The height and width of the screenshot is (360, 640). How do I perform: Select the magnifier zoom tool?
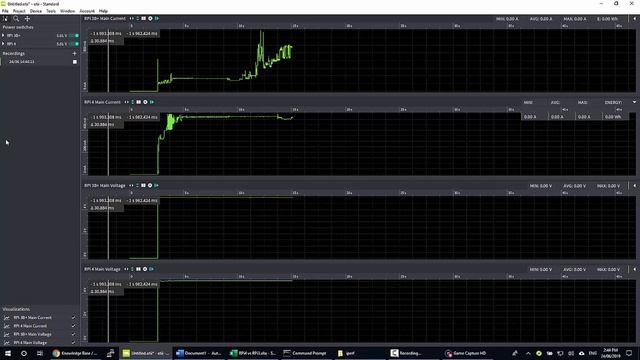point(16,19)
